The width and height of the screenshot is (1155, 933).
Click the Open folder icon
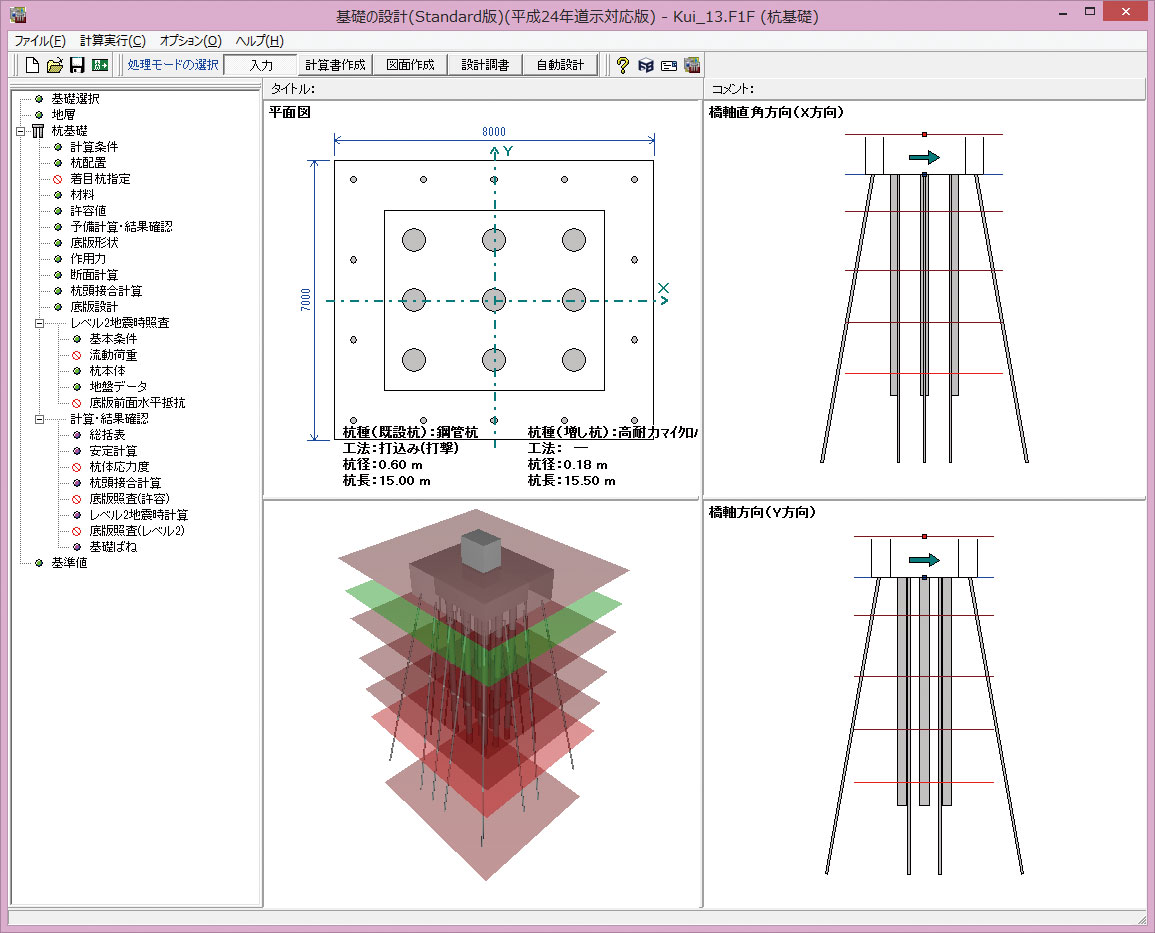coord(55,66)
